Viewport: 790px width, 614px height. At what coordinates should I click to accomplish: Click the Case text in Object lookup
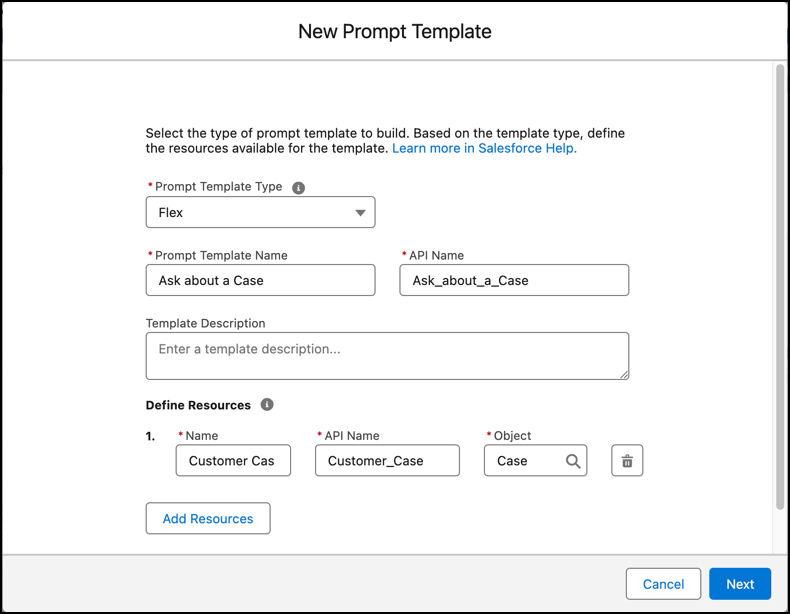point(513,461)
